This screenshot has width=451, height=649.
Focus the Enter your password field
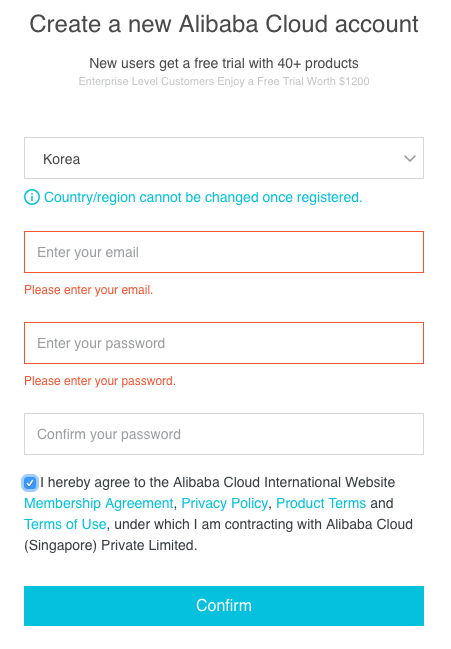coord(224,343)
